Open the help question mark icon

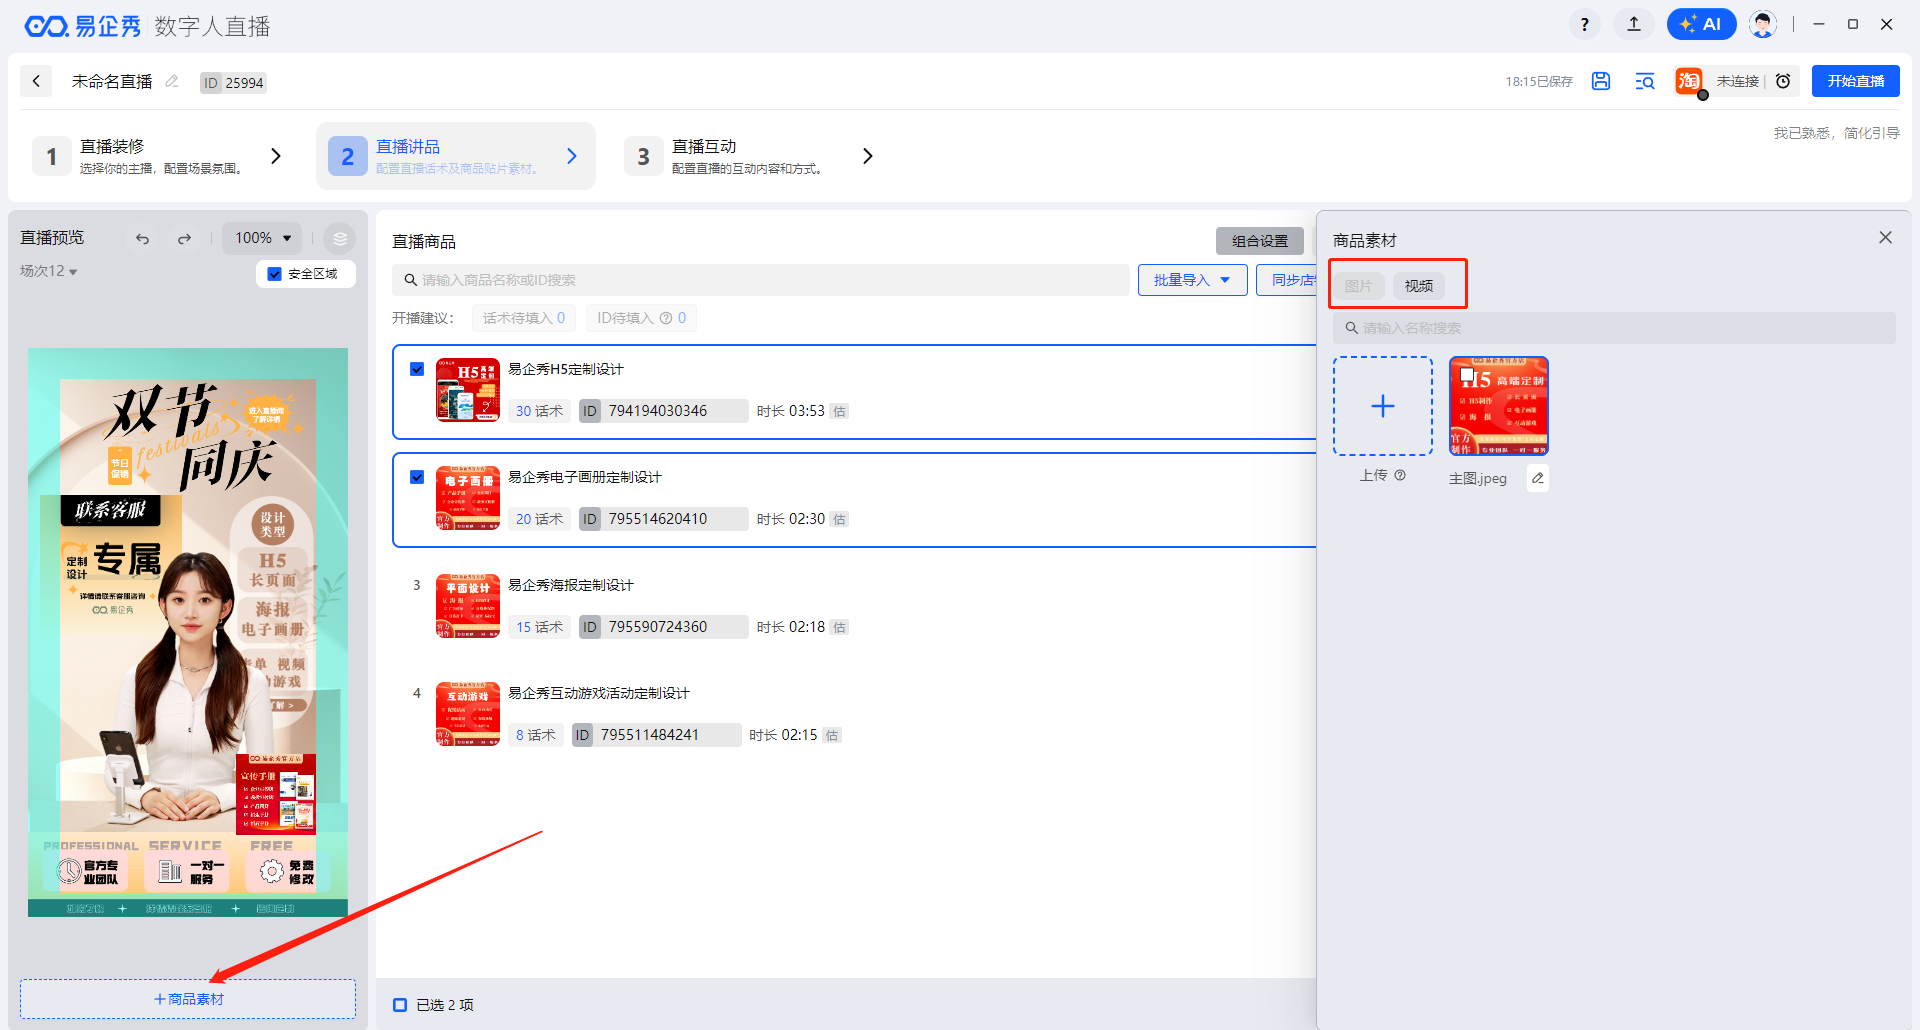click(x=1584, y=25)
